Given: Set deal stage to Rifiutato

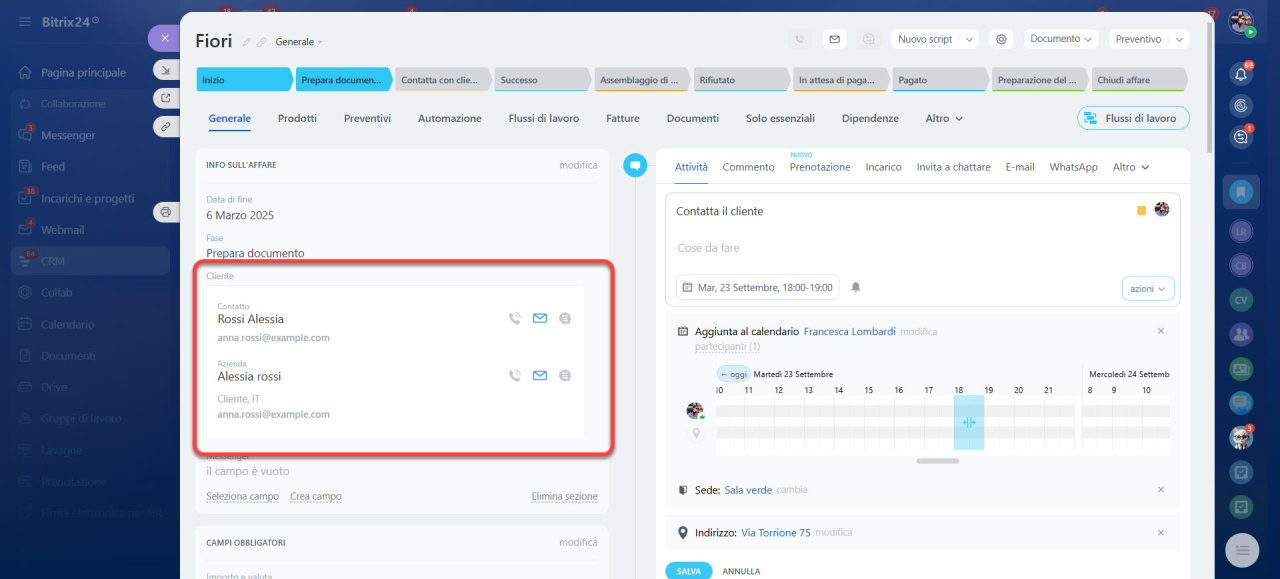Looking at the screenshot, I should (741, 80).
